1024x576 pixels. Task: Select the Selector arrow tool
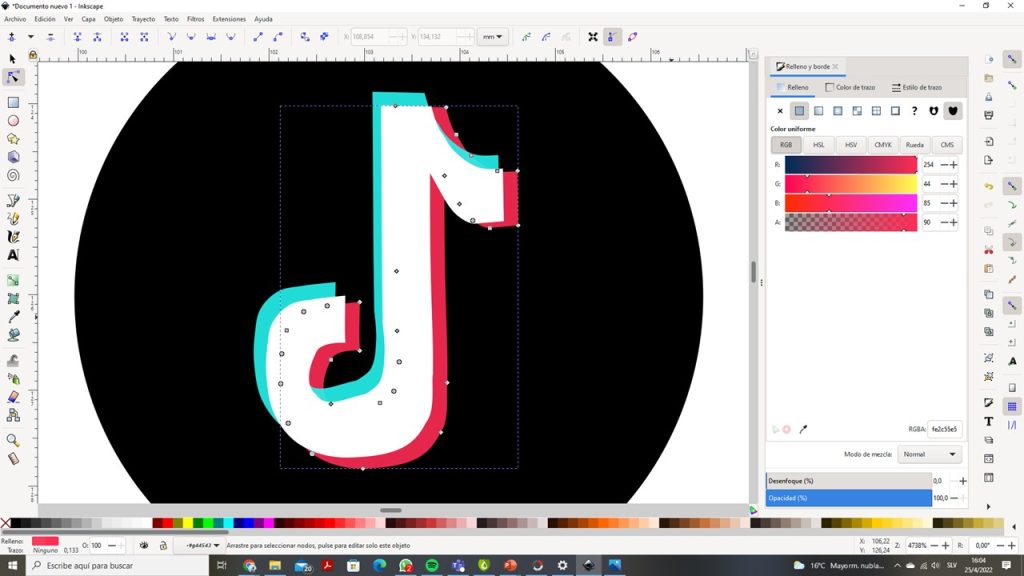(x=12, y=59)
